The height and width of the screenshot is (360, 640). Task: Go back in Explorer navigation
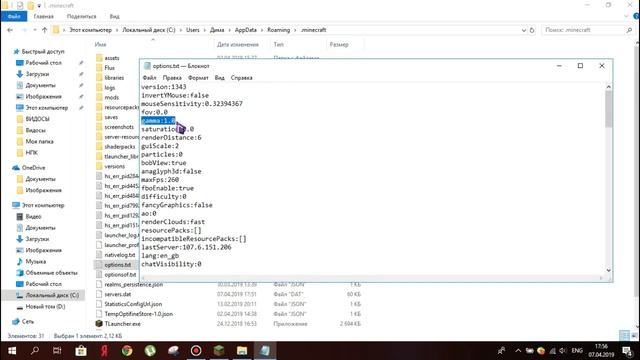pos(10,30)
